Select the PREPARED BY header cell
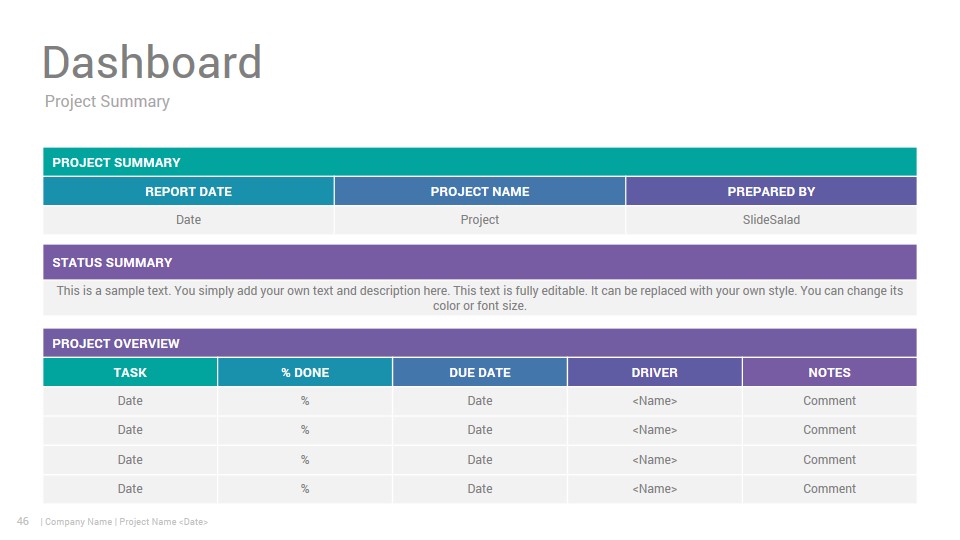Image resolution: width=960 pixels, height=540 pixels. pos(771,192)
